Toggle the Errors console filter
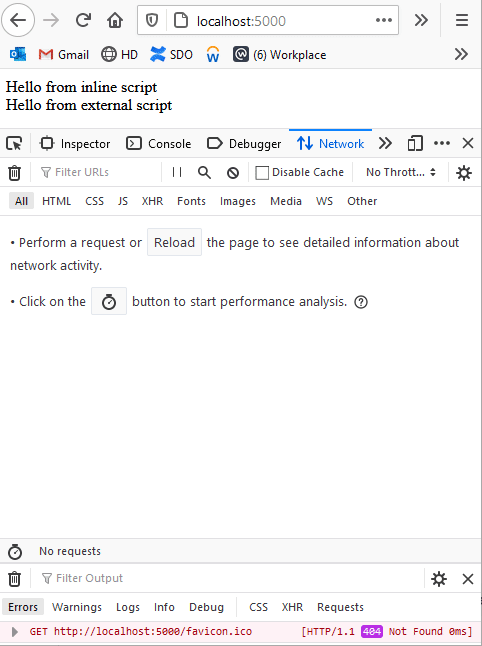This screenshot has width=482, height=646. click(x=23, y=607)
